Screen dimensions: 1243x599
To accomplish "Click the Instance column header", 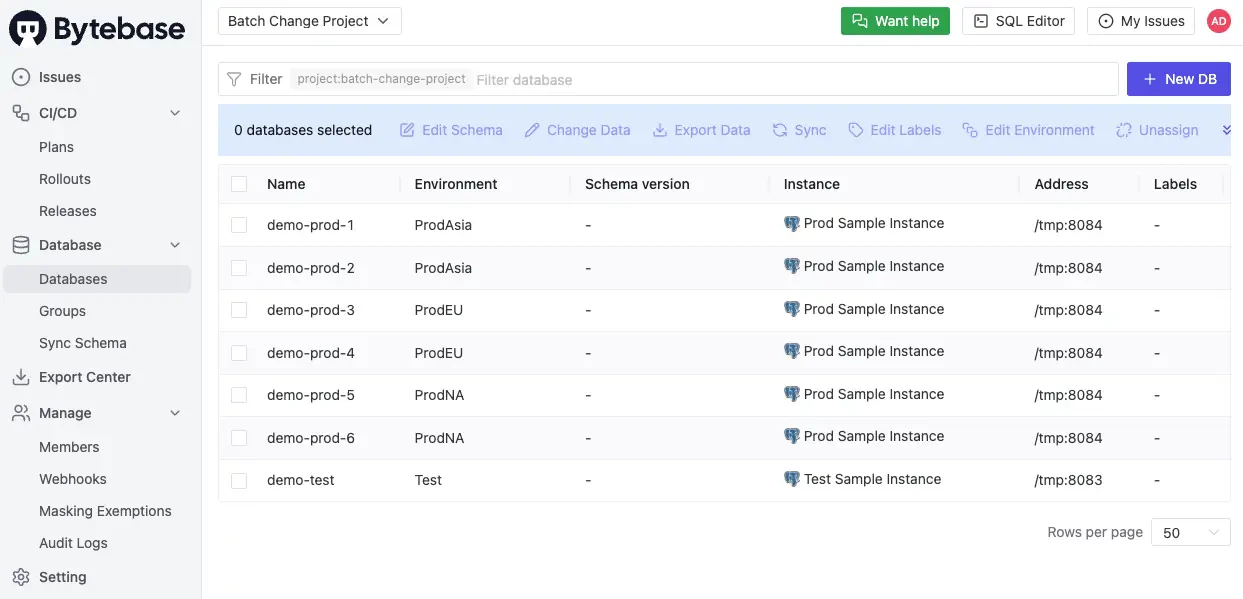I will click(x=812, y=184).
